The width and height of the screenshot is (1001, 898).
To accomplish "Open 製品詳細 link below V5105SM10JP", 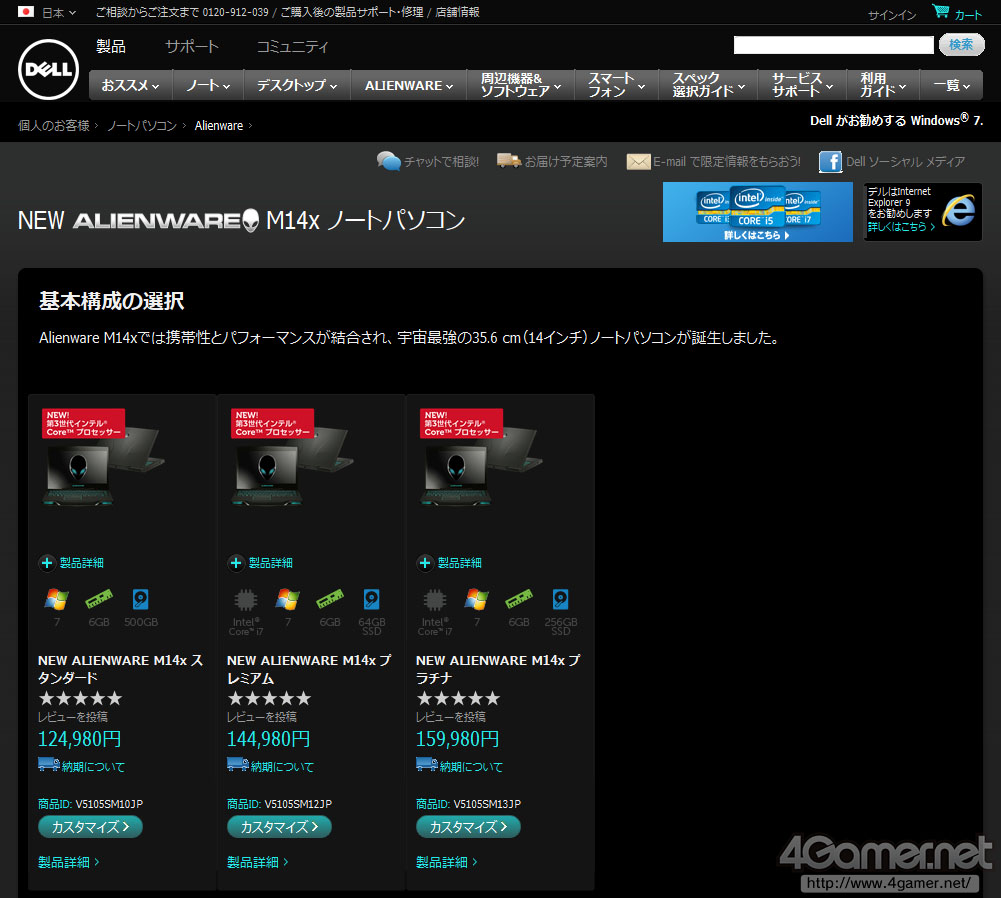I will pyautogui.click(x=68, y=862).
